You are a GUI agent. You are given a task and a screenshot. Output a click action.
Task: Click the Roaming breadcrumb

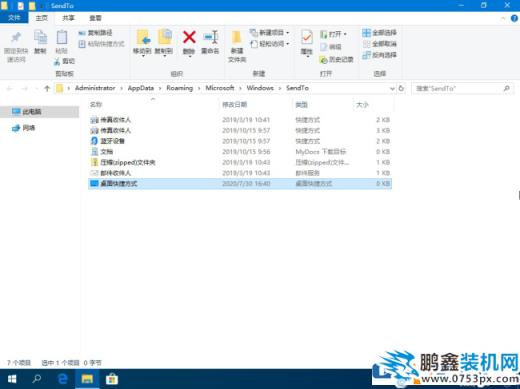(180, 88)
